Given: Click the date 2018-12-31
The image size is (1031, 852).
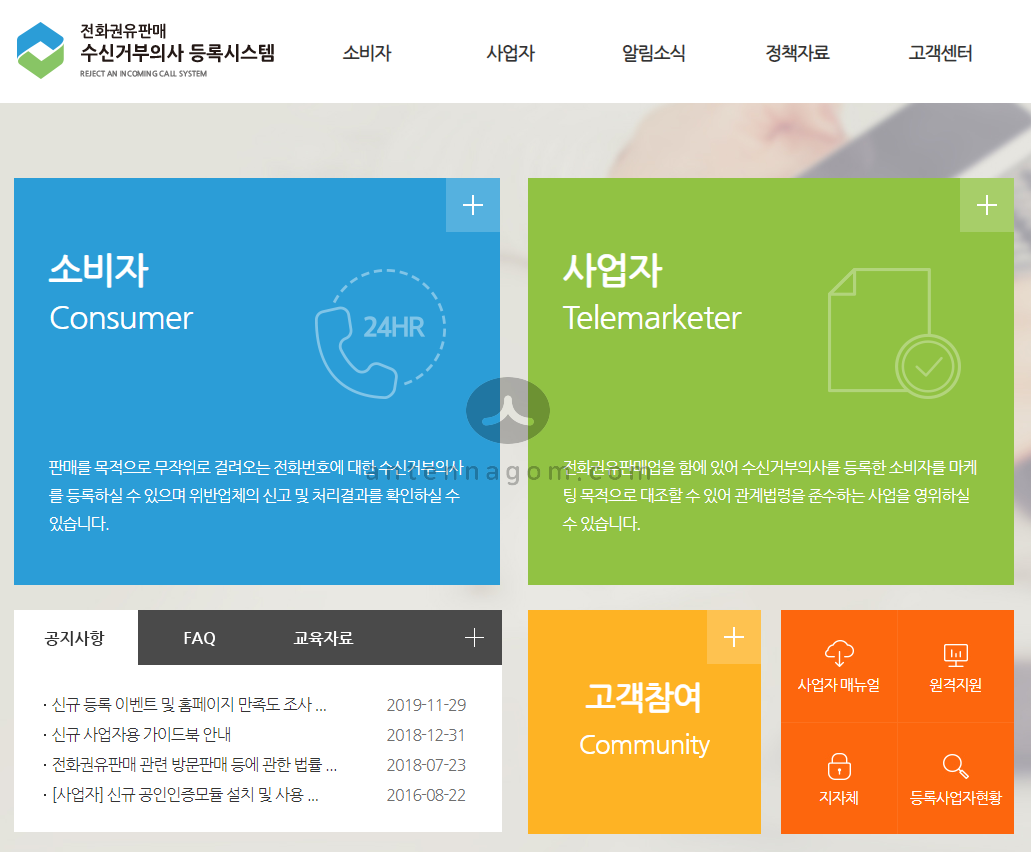Looking at the screenshot, I should (x=426, y=734).
